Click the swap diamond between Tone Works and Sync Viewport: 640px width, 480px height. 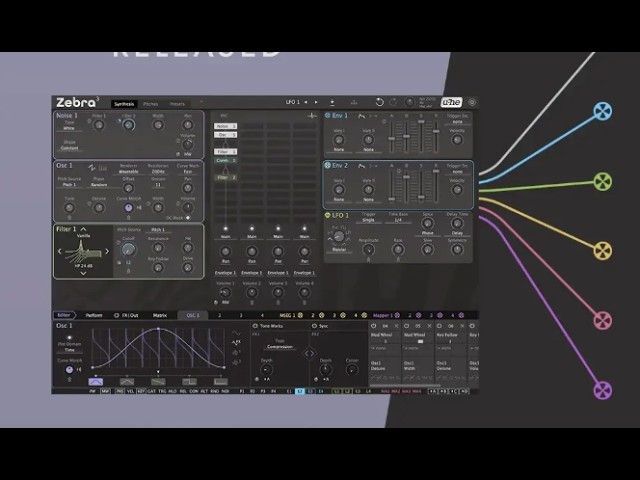click(309, 353)
